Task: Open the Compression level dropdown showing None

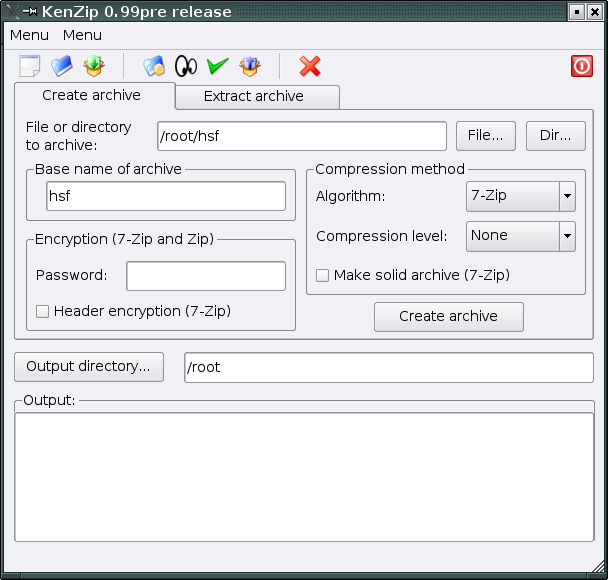Action: (520, 236)
